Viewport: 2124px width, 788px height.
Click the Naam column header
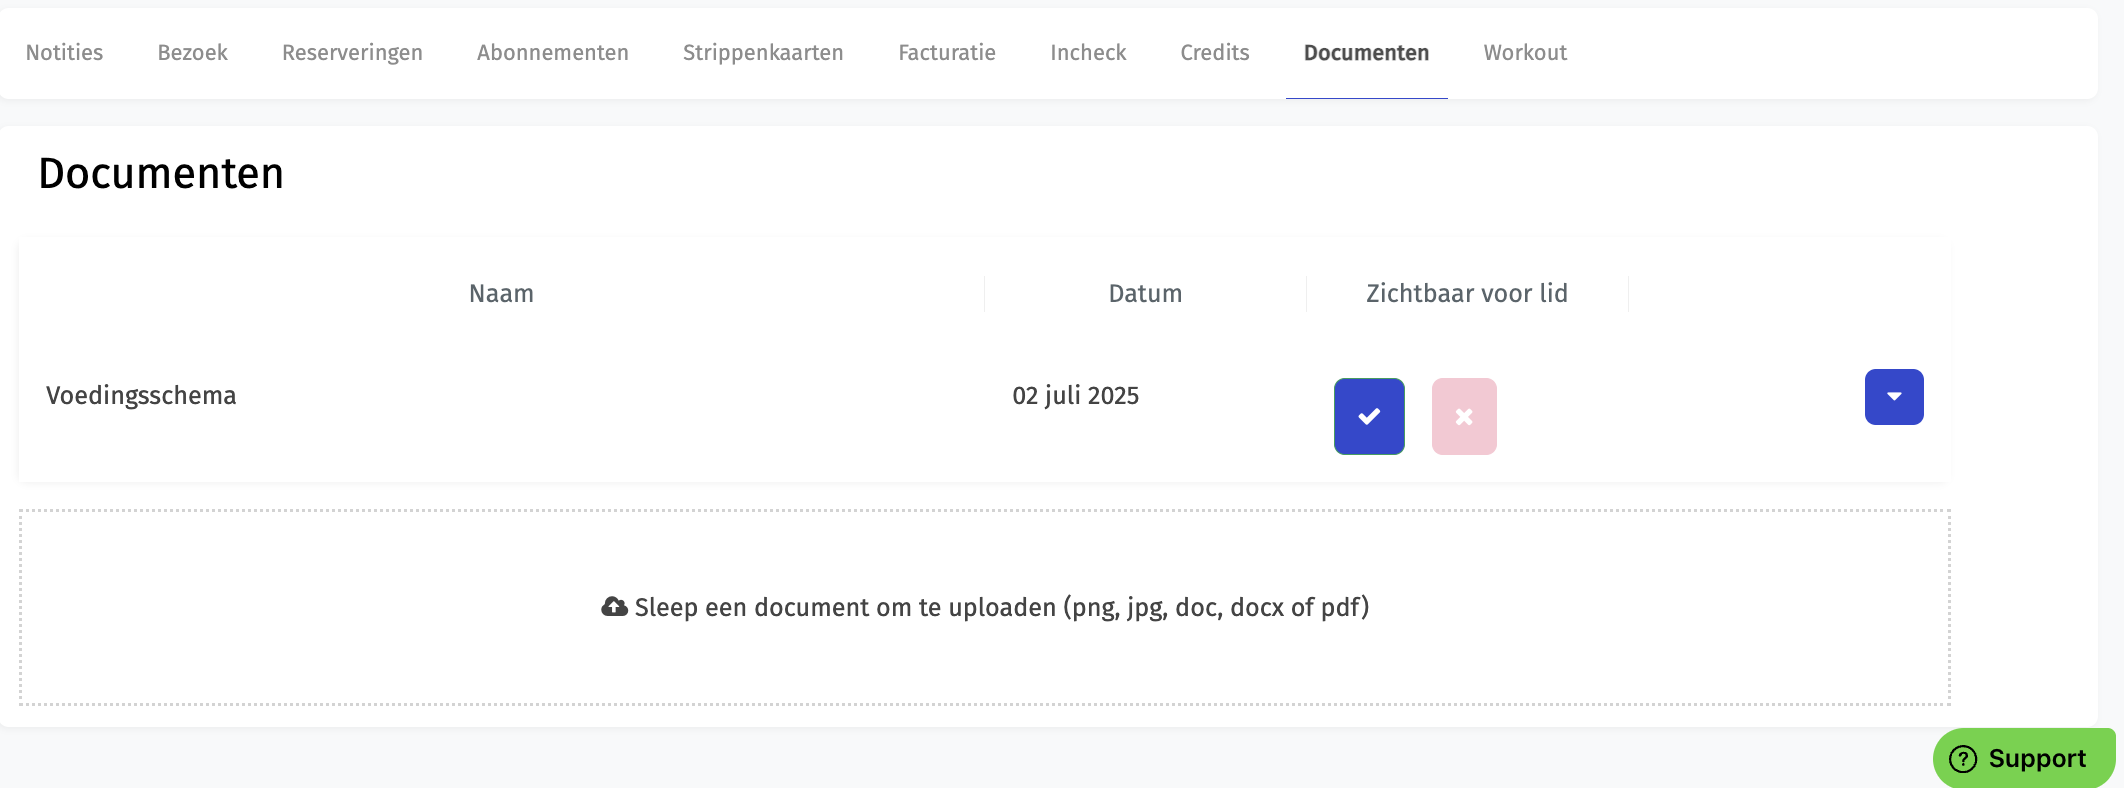click(501, 294)
